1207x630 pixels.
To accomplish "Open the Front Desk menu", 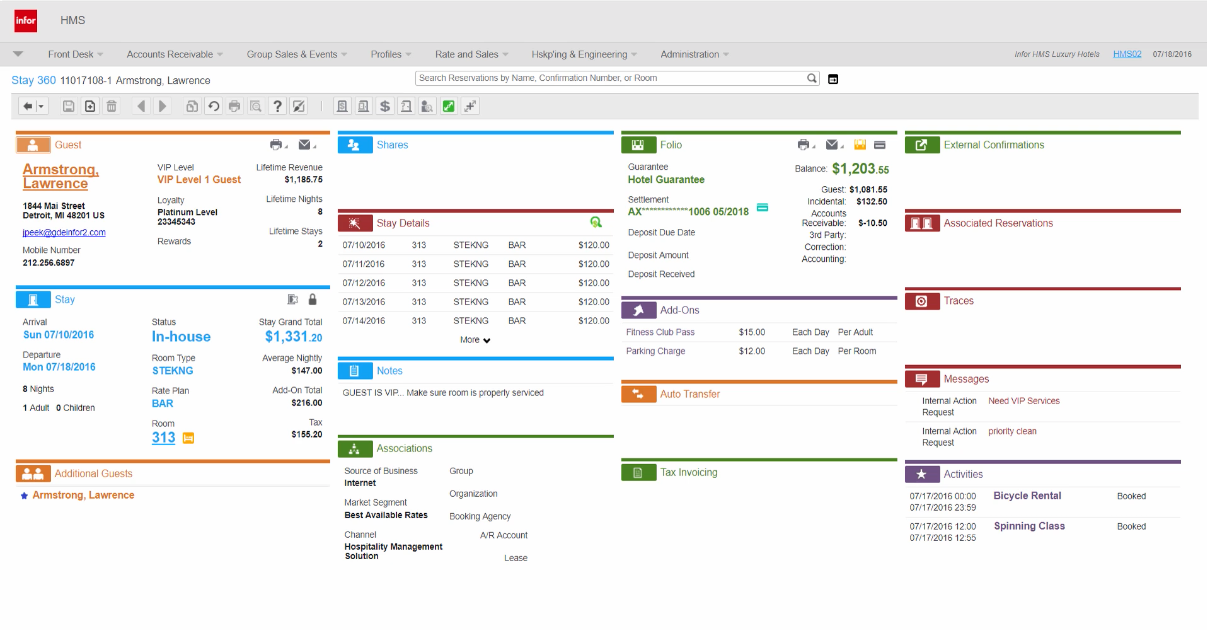I will point(76,54).
